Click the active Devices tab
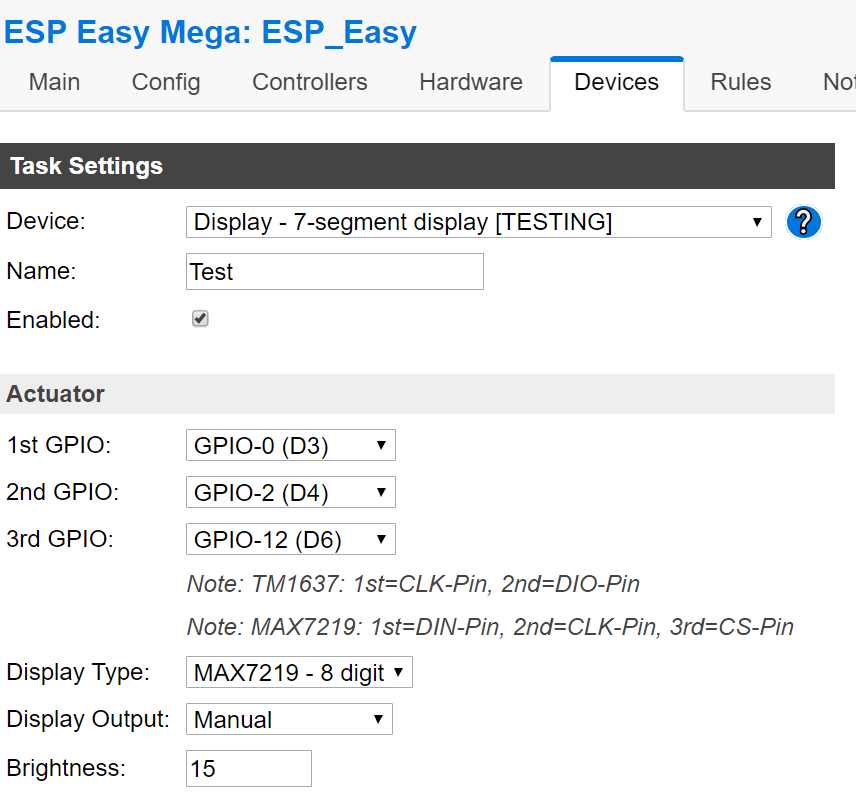 (x=617, y=82)
